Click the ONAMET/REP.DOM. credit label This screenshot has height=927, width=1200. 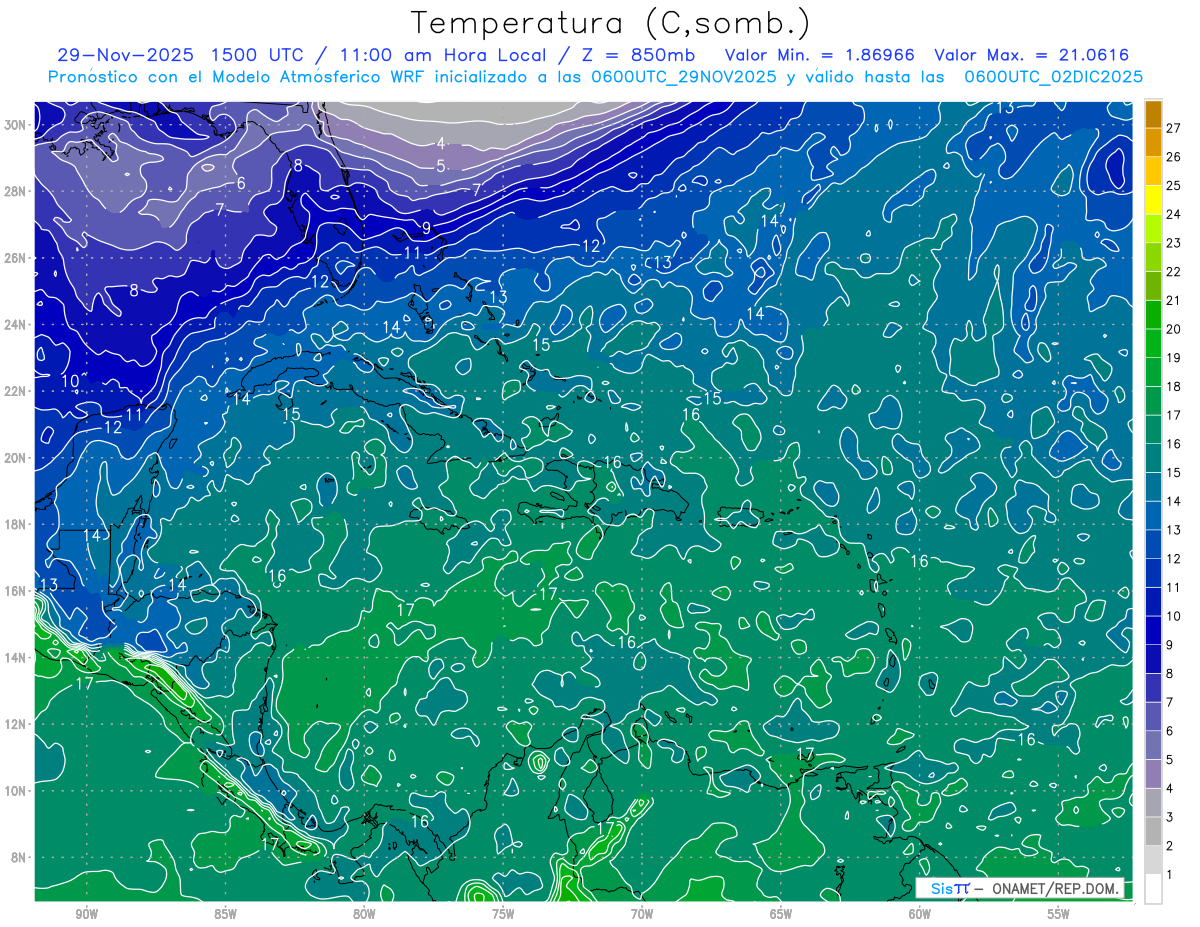[1054, 888]
